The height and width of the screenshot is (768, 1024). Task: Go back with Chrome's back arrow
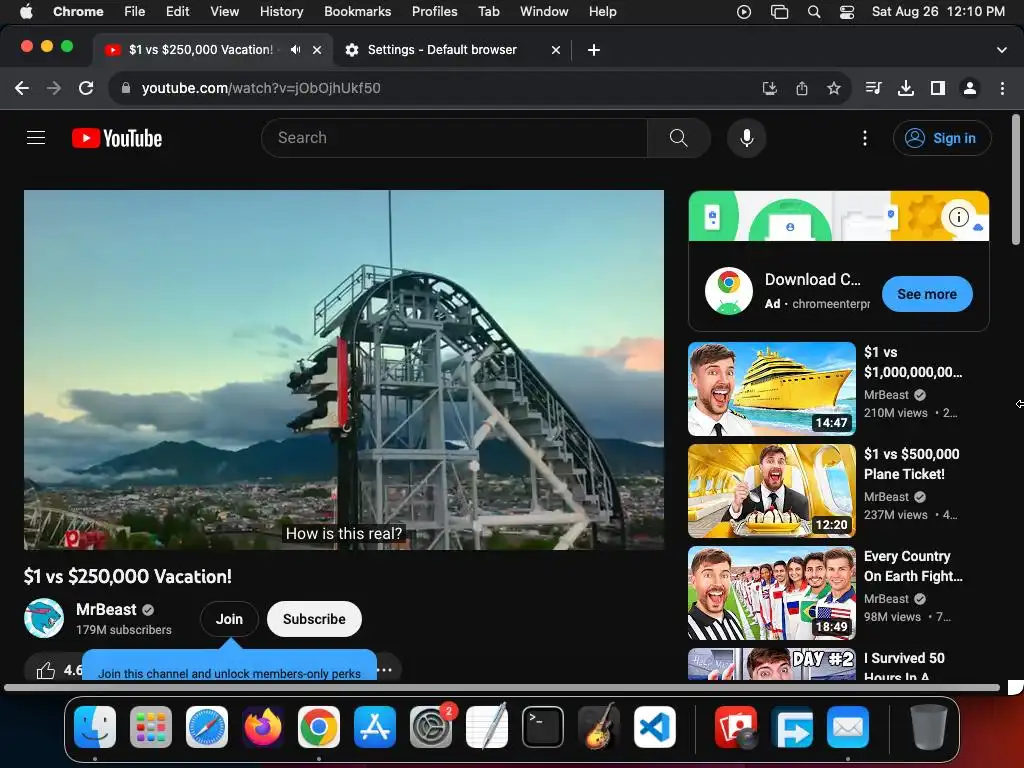click(22, 88)
